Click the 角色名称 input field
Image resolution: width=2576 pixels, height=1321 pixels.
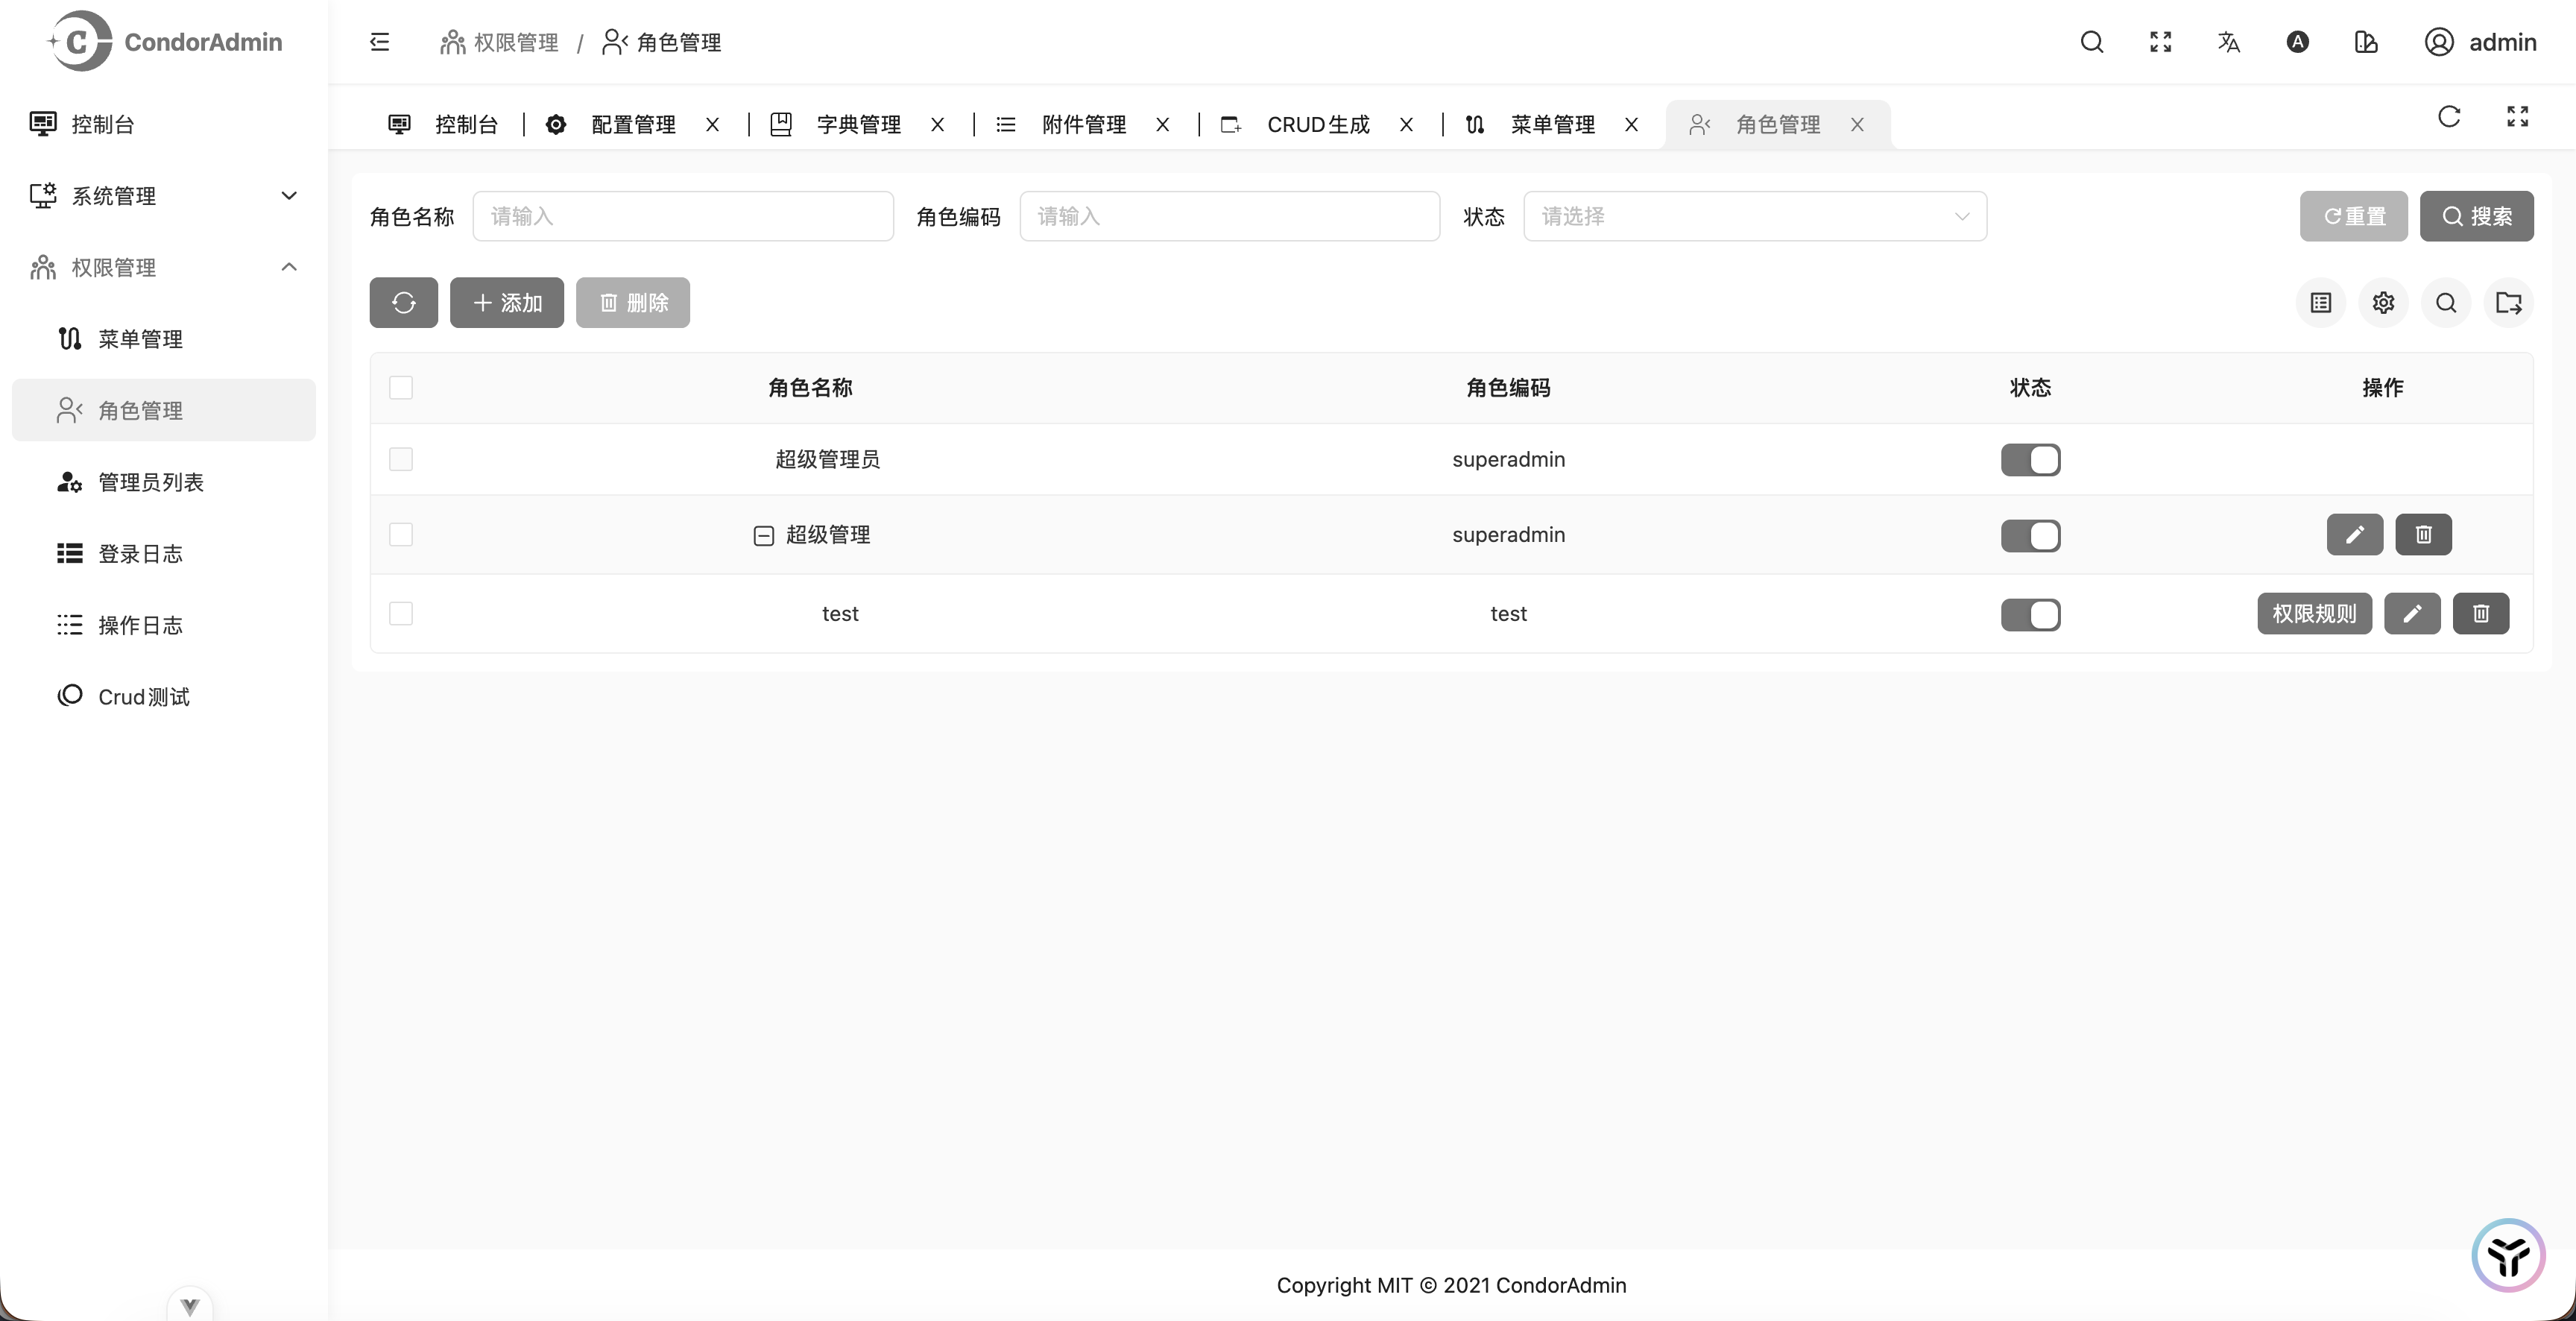pyautogui.click(x=684, y=216)
